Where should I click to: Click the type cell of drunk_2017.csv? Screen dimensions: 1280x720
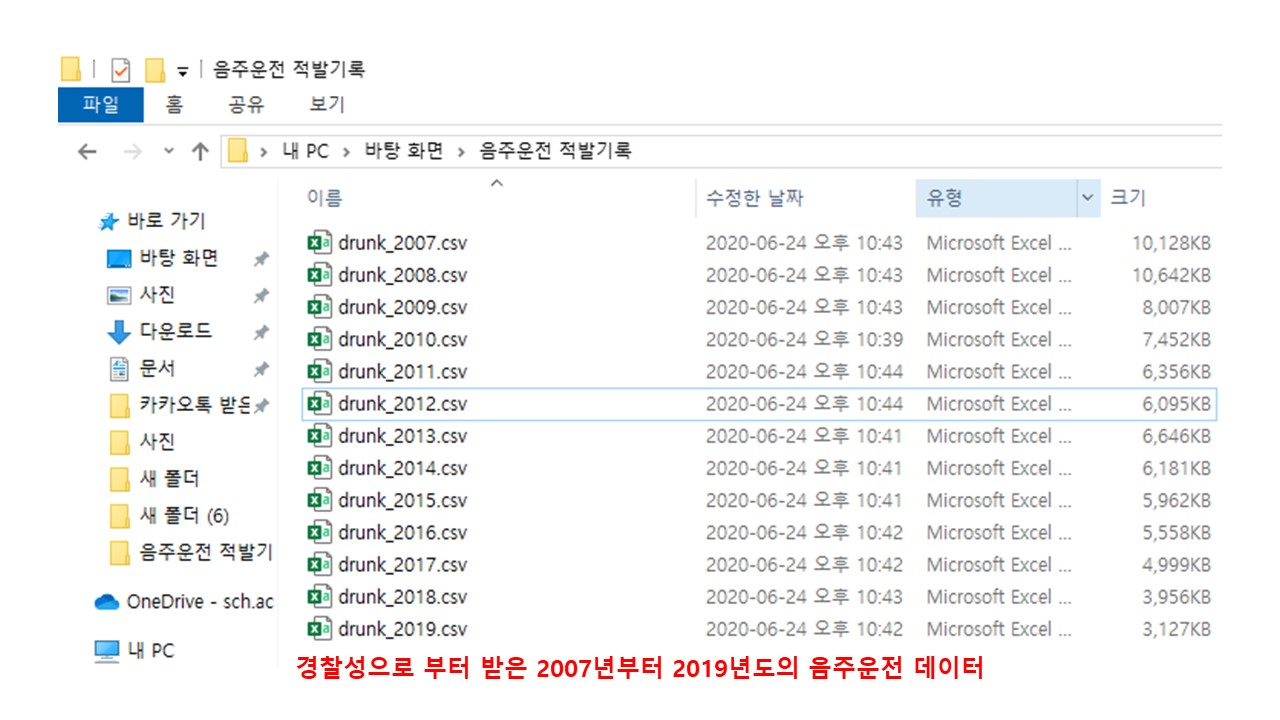coord(998,564)
